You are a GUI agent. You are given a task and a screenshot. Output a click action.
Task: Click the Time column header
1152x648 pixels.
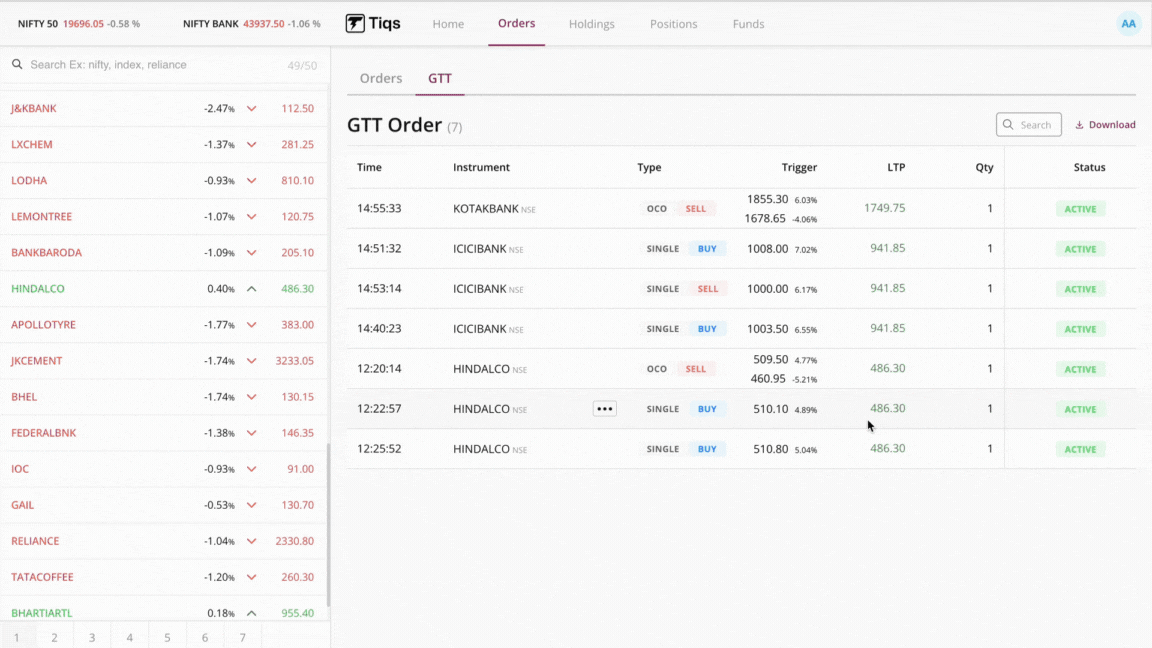point(369,168)
